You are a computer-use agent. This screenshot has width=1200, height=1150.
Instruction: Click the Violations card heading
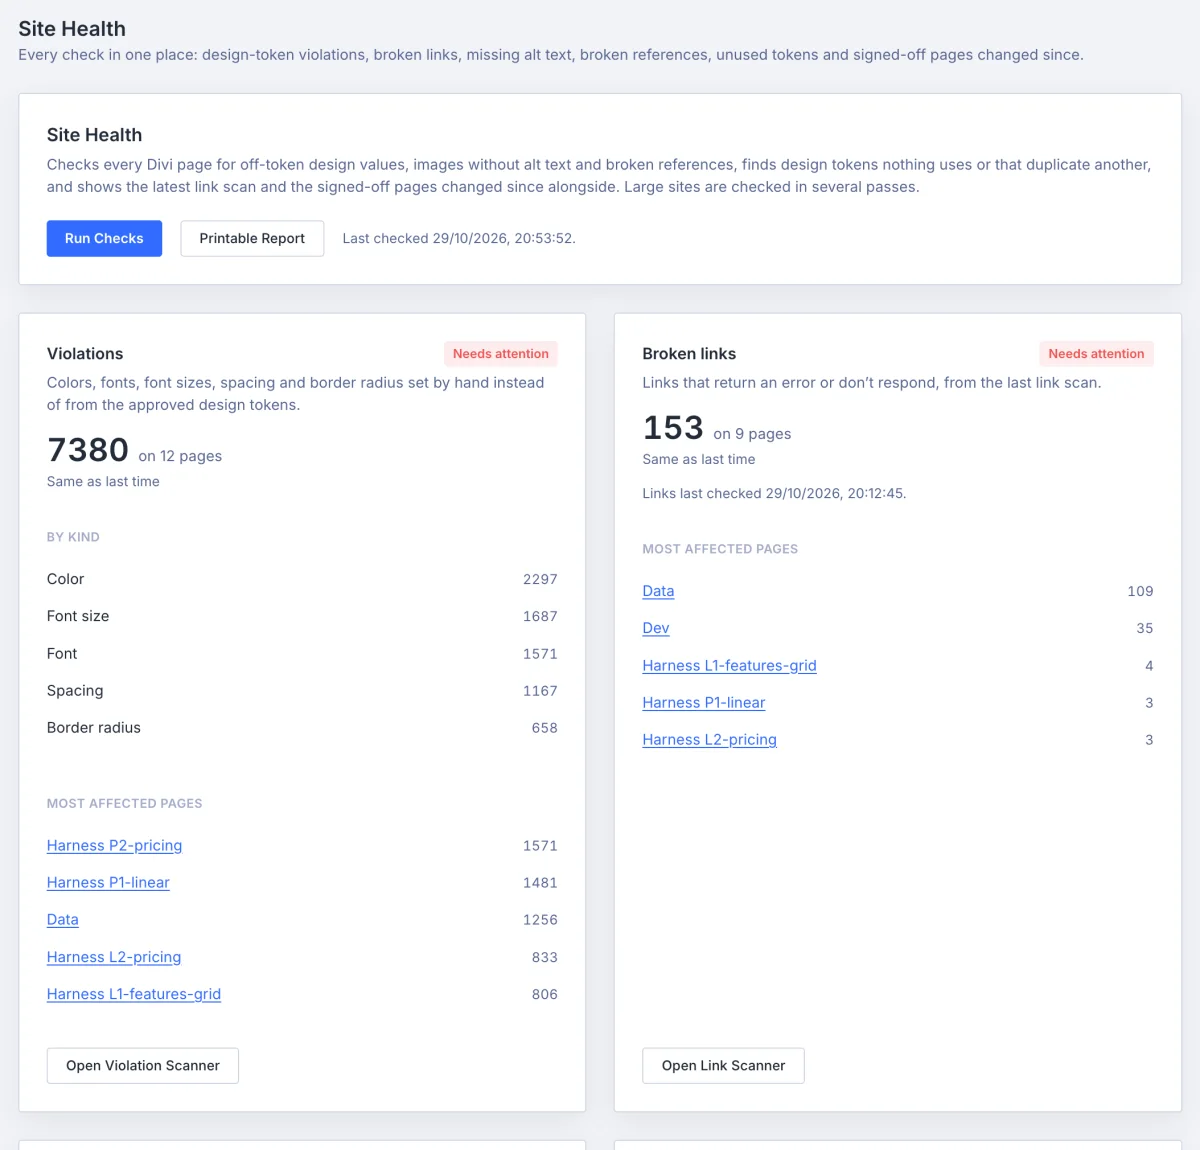coord(85,354)
